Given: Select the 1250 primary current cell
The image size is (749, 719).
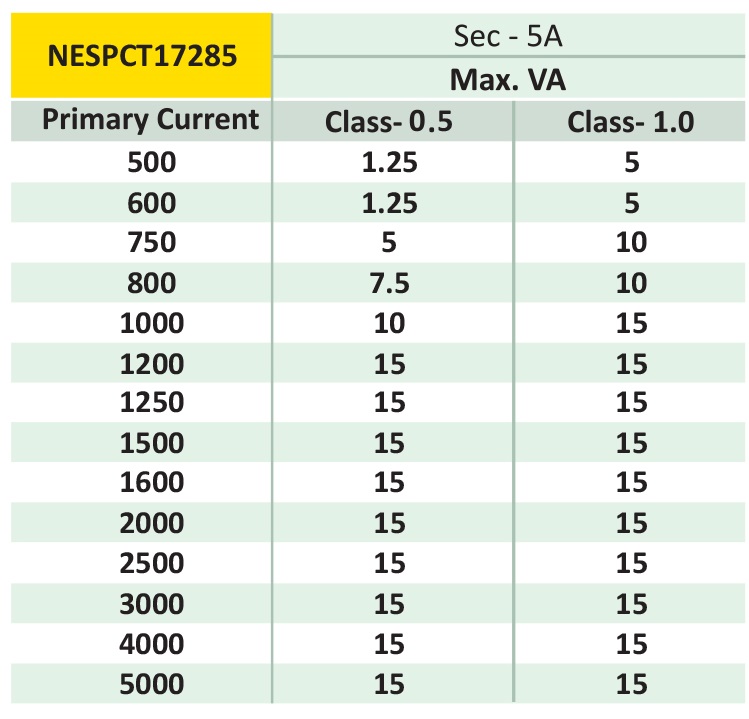Looking at the screenshot, I should click(151, 402).
